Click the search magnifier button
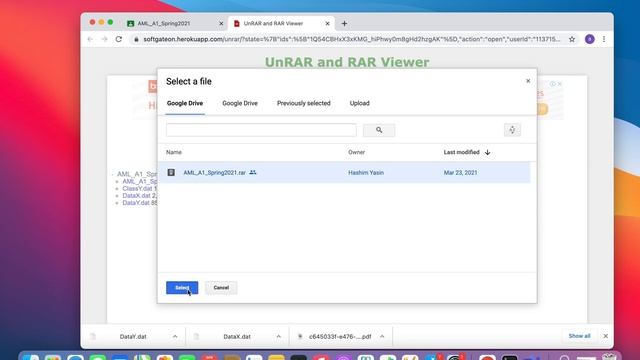 [x=379, y=130]
